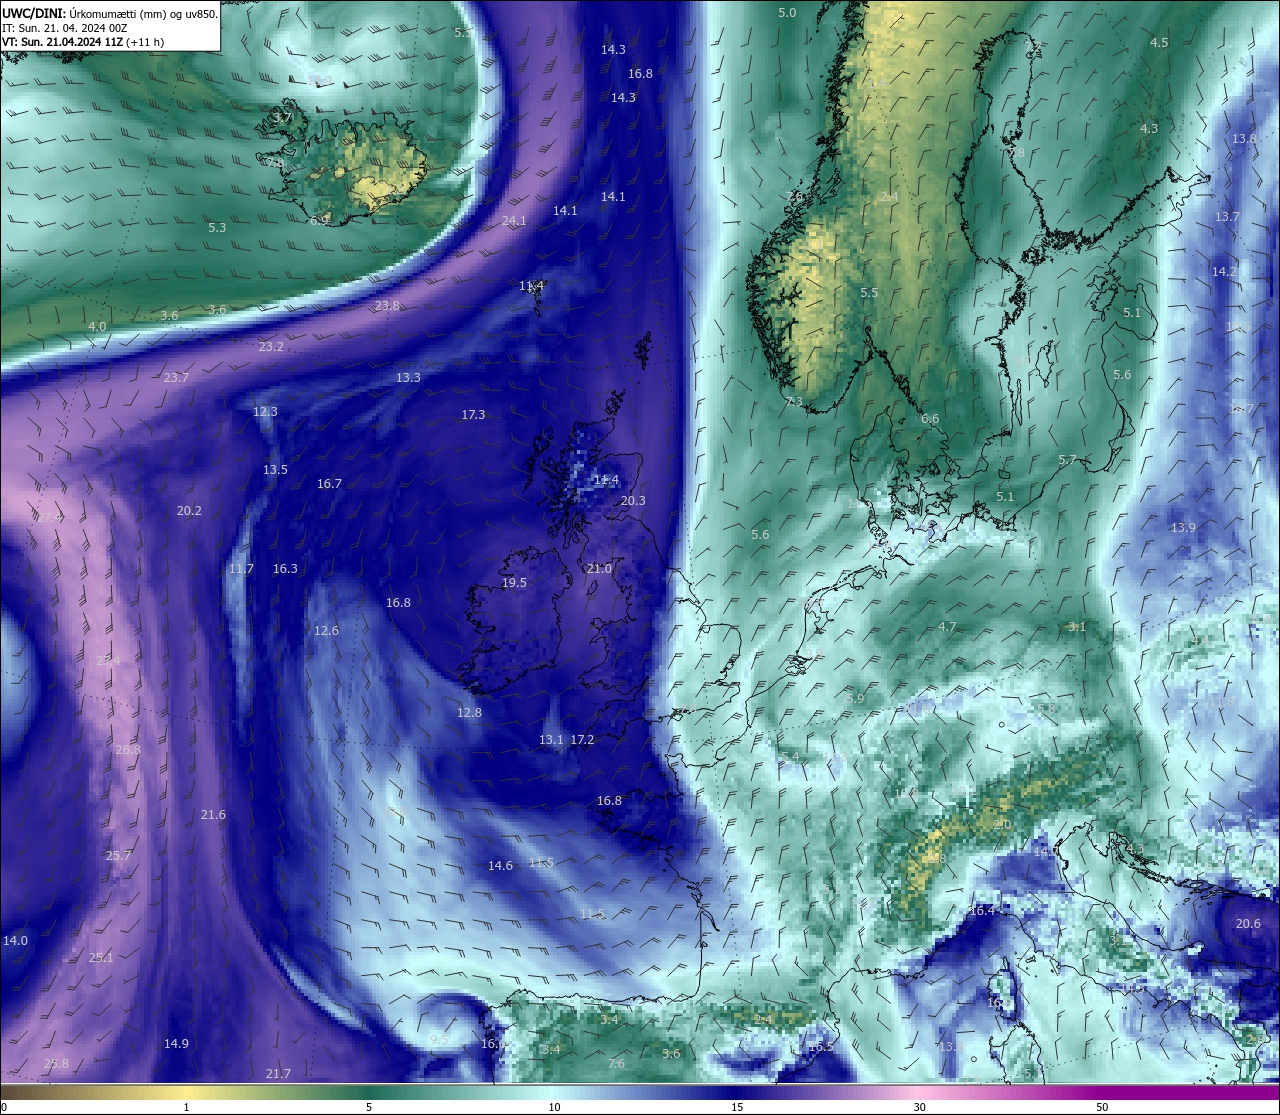Click the '4.3' value over Finland

point(1149,129)
